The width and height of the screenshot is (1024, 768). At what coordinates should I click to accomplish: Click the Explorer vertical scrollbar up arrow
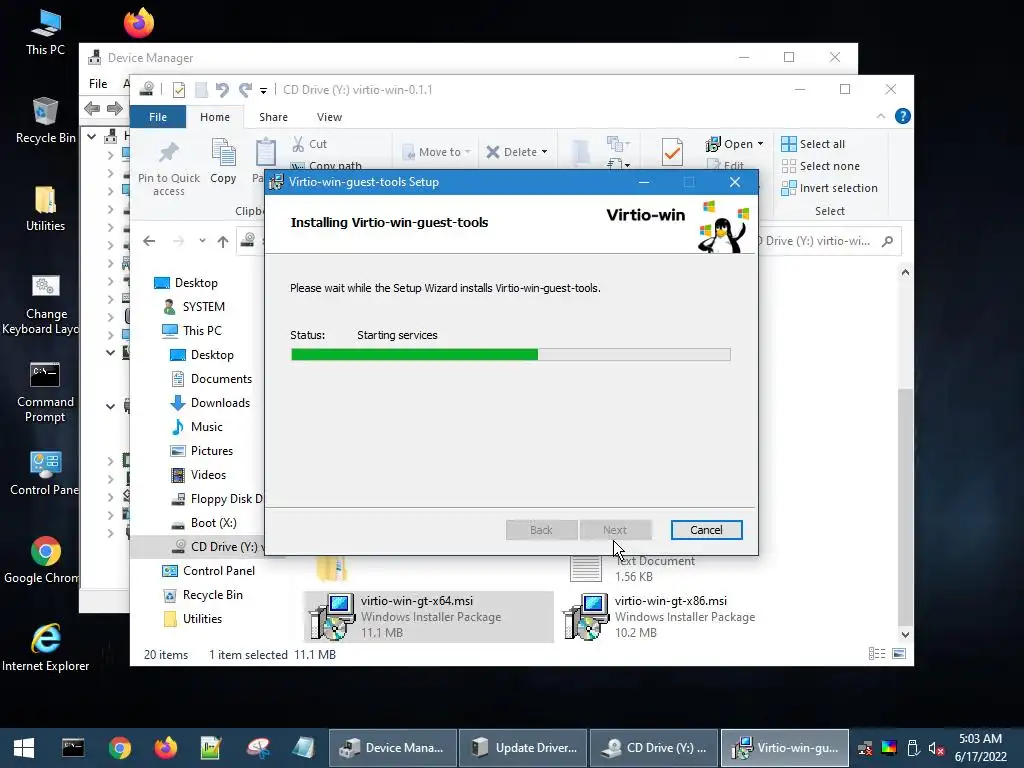click(905, 272)
